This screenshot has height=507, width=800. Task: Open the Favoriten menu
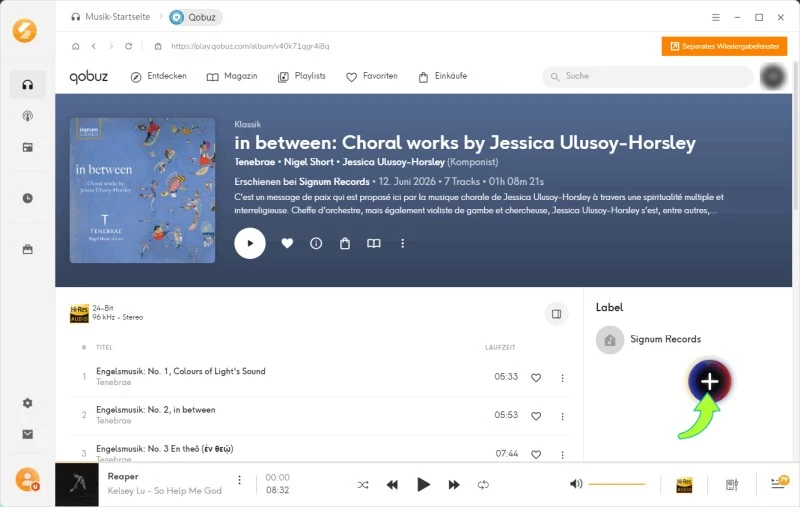pos(371,76)
